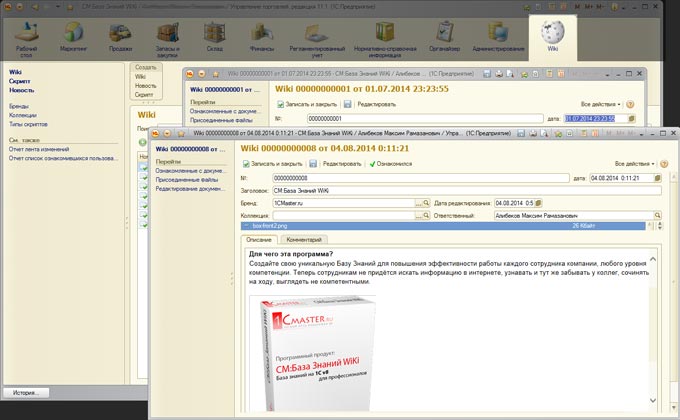Open Типы скриптов link

(28, 125)
